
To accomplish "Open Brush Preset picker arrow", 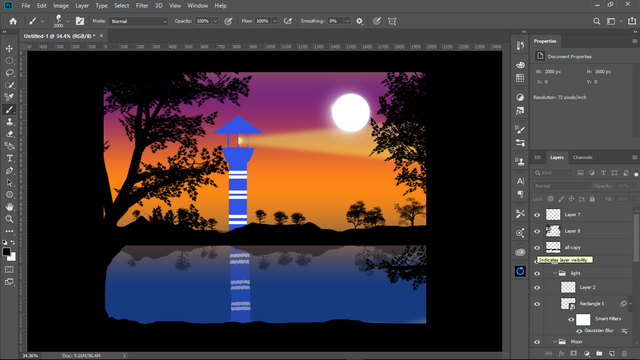I will pos(68,21).
